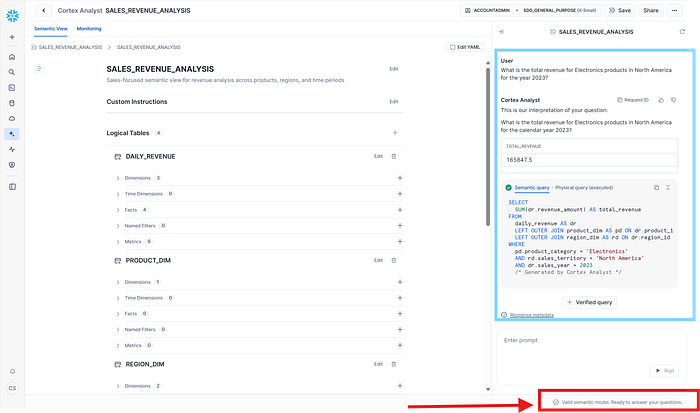
Task: Copy the generated SQL query
Action: click(x=656, y=188)
